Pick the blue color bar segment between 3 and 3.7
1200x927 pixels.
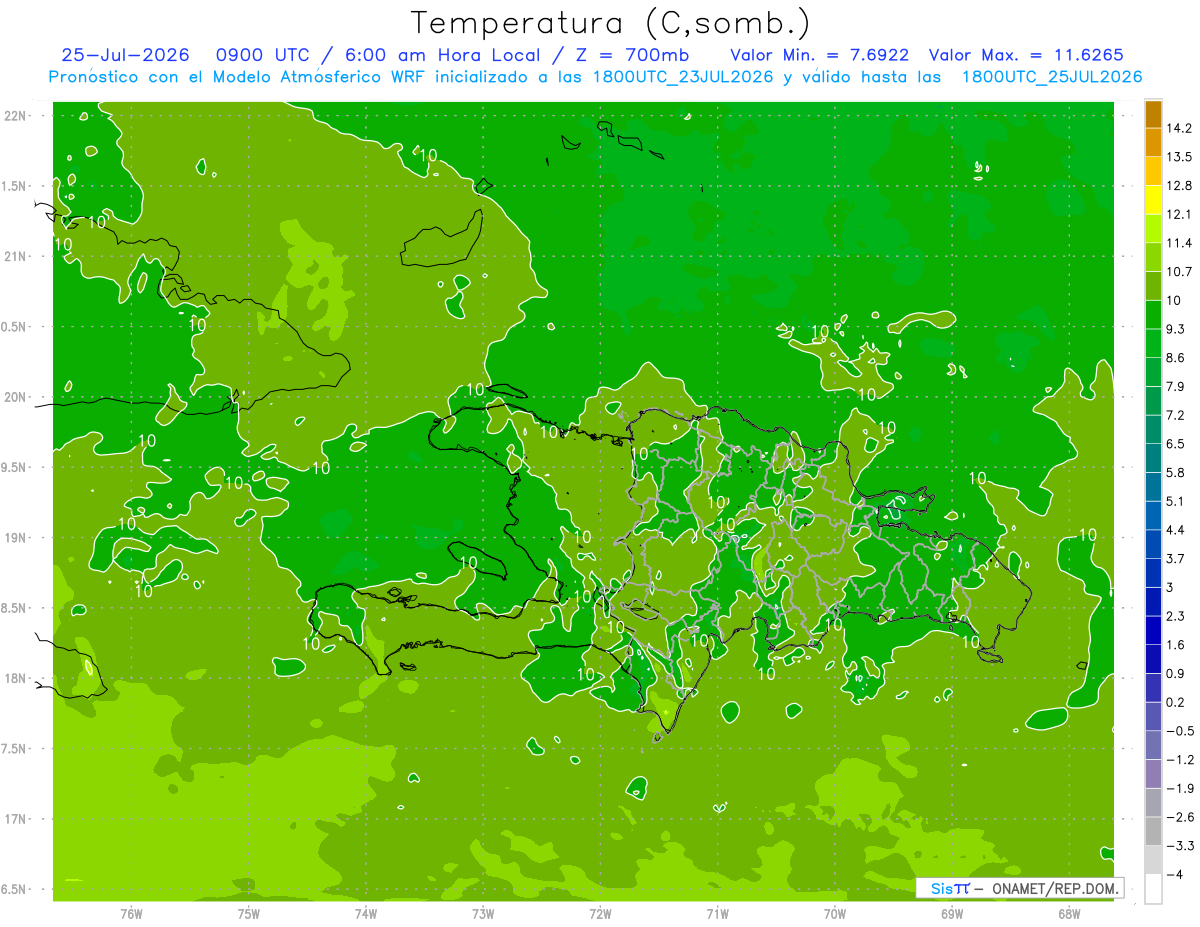point(1153,573)
